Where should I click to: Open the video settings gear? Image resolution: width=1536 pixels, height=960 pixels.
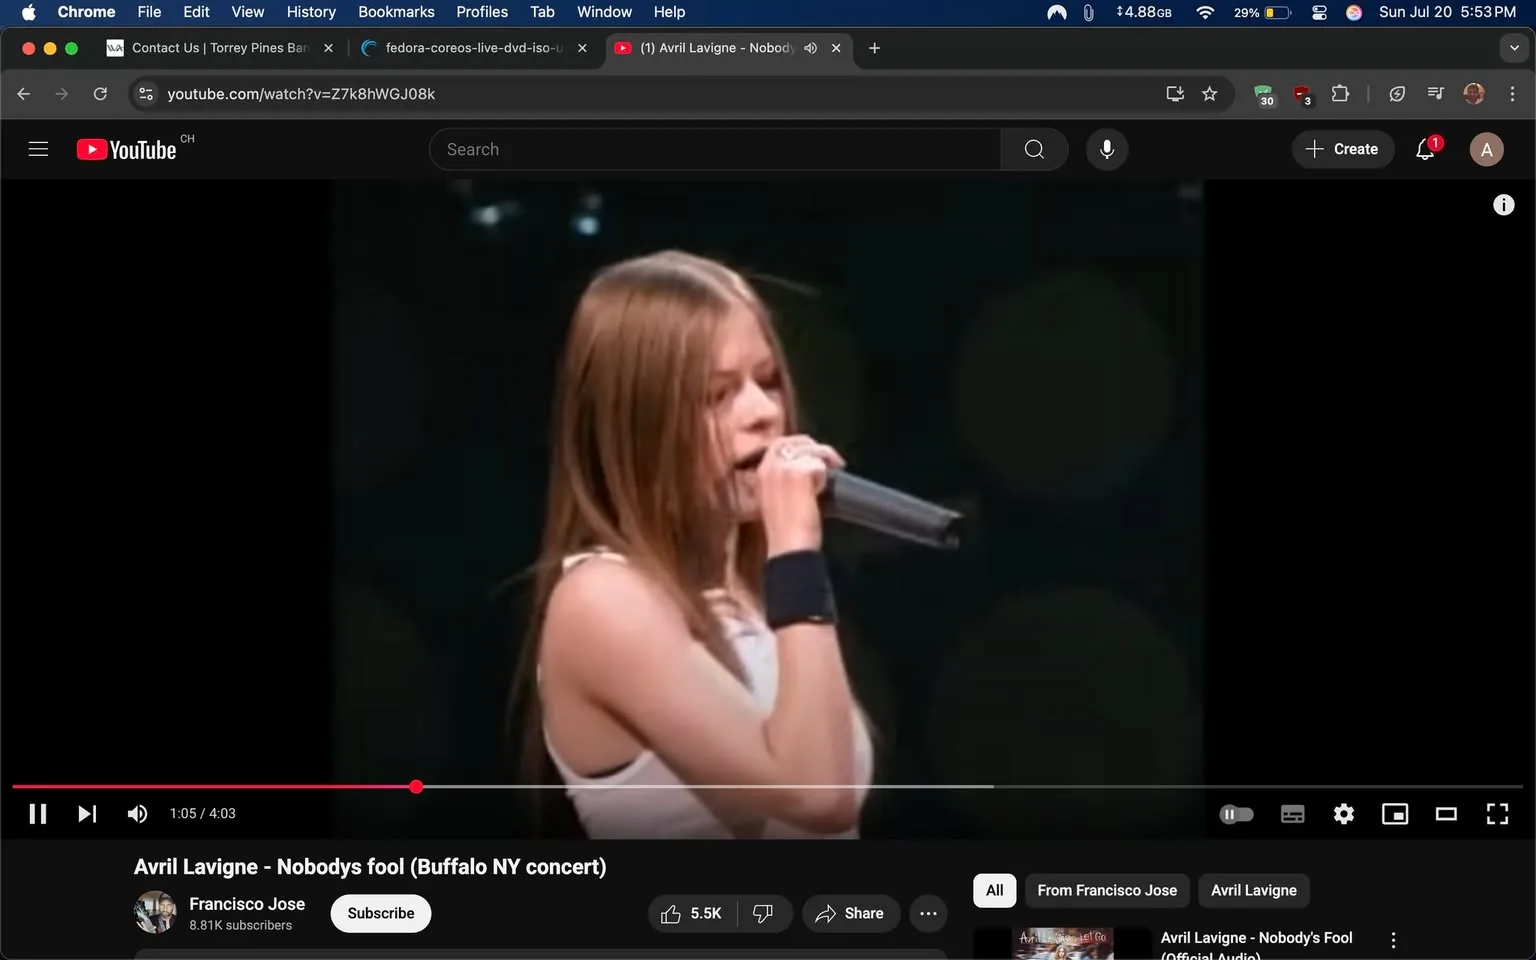(x=1343, y=813)
